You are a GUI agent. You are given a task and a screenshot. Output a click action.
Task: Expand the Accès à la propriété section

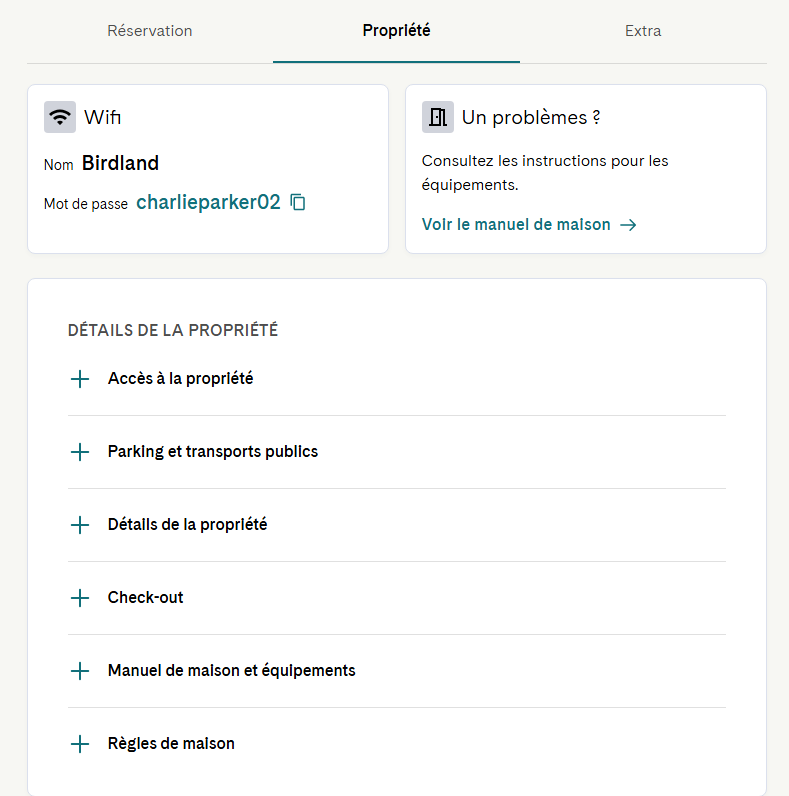pyautogui.click(x=397, y=379)
